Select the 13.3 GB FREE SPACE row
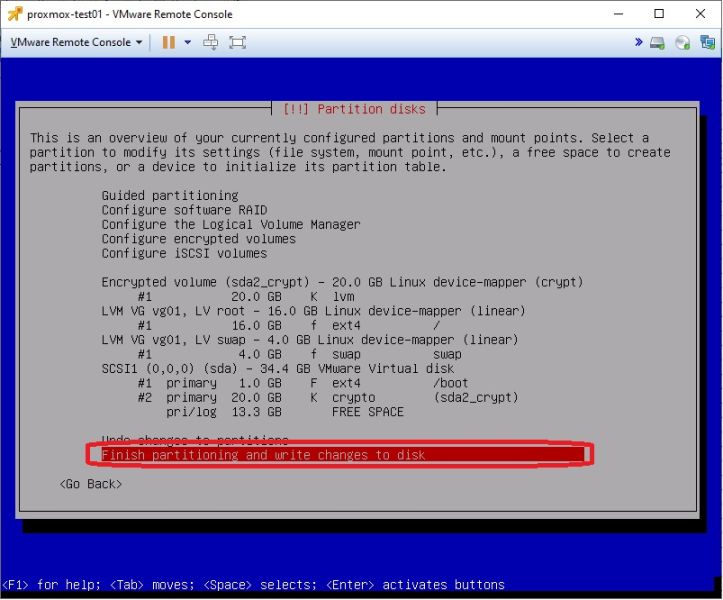This screenshot has width=723, height=600. [284, 412]
